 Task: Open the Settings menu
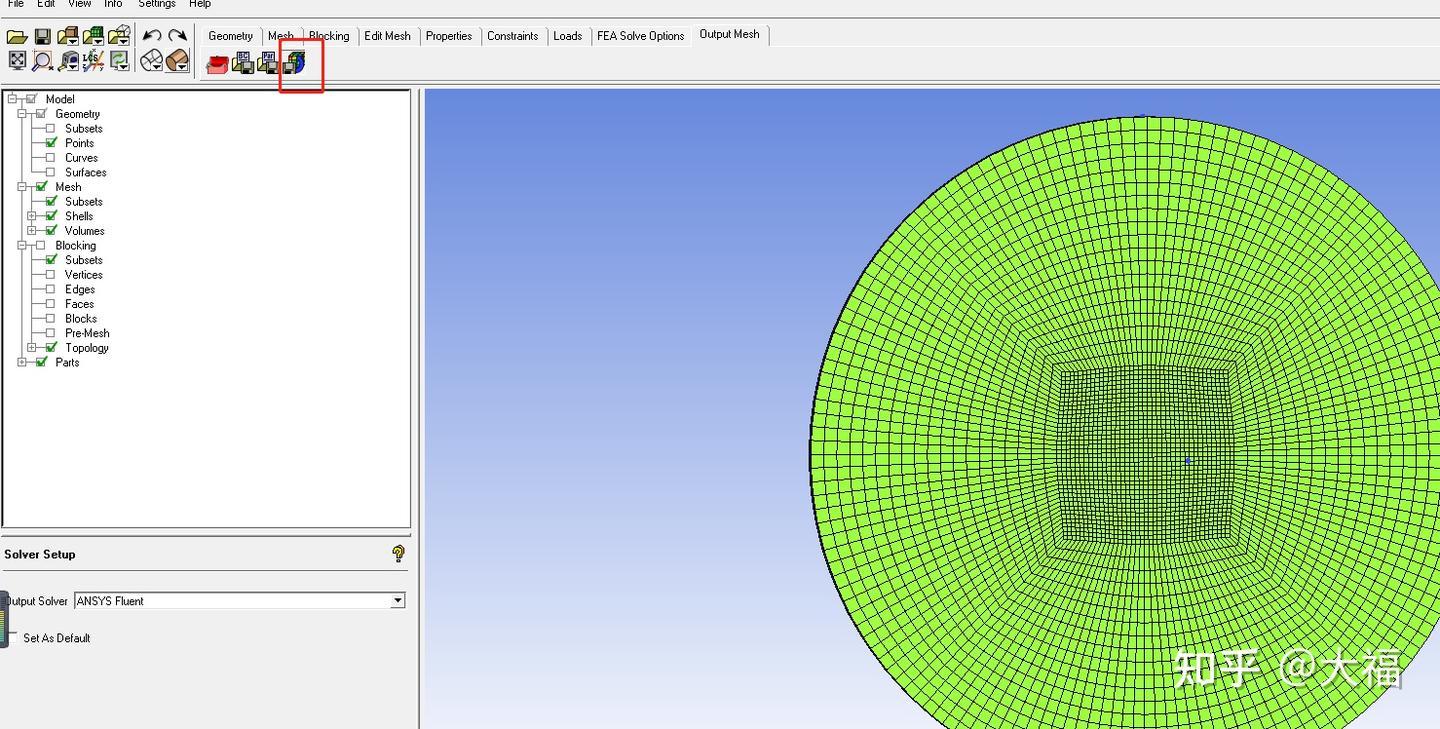pos(157,4)
